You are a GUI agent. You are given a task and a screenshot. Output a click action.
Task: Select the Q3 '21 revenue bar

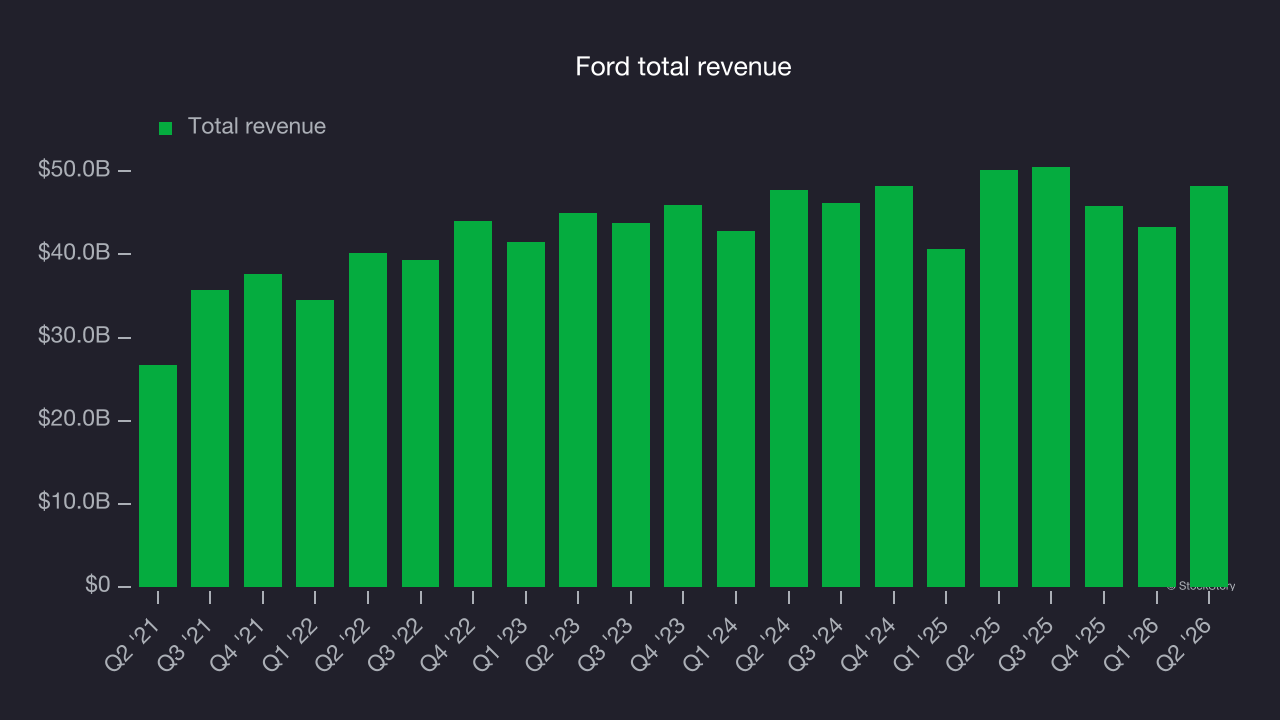coord(210,438)
